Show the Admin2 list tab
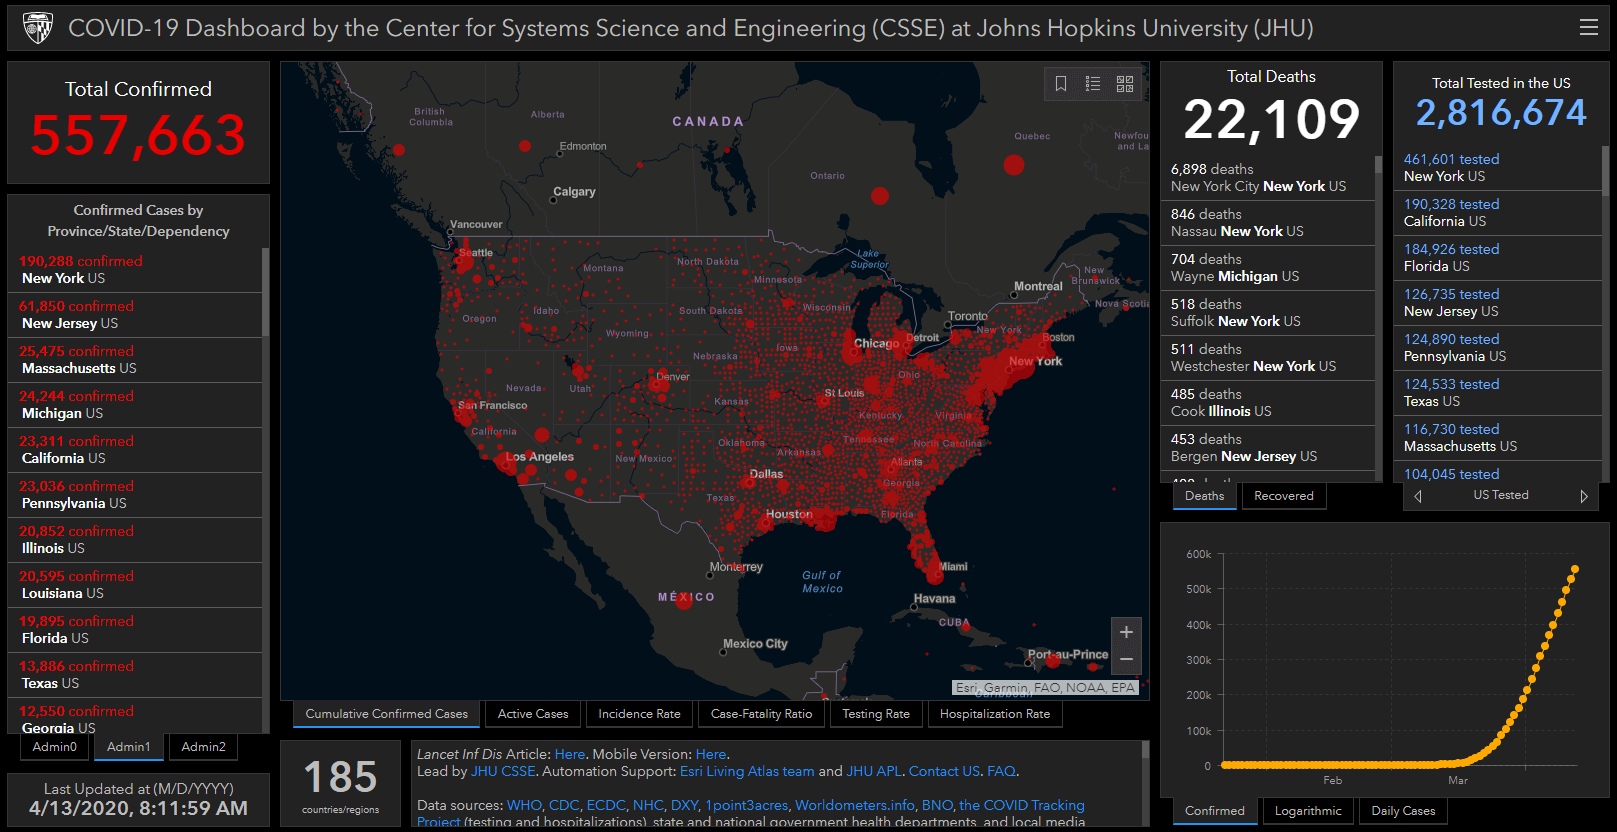This screenshot has width=1617, height=832. pyautogui.click(x=204, y=747)
